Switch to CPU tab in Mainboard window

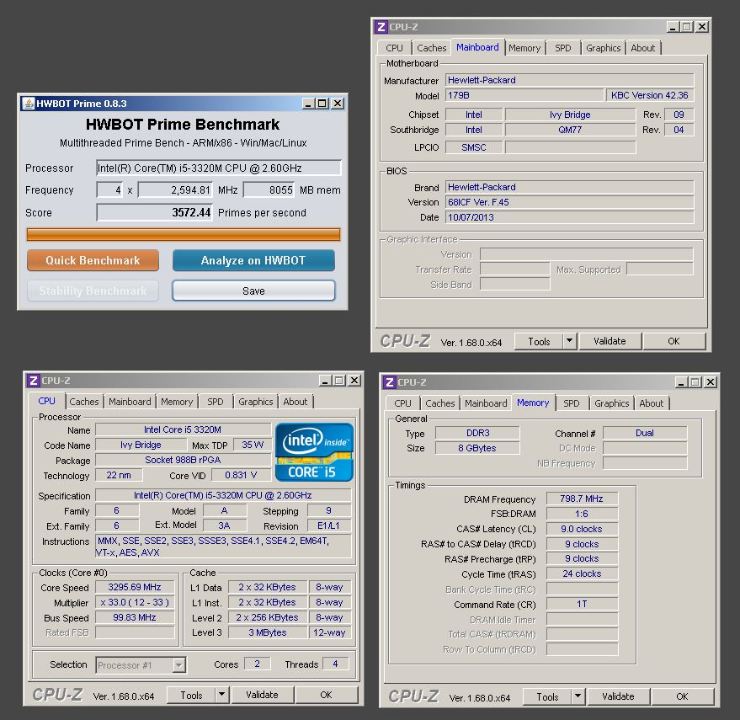(394, 48)
